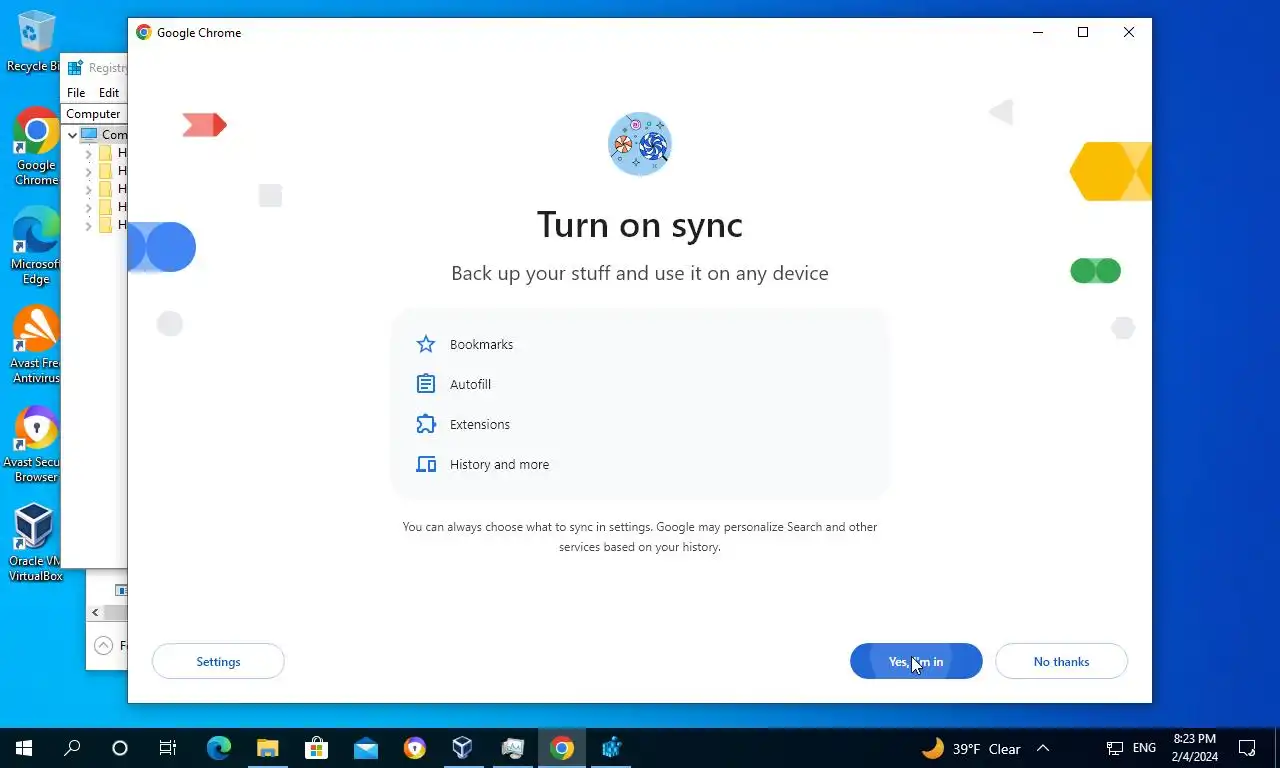Switch to Registry Editor taskbar button

[x=611, y=748]
